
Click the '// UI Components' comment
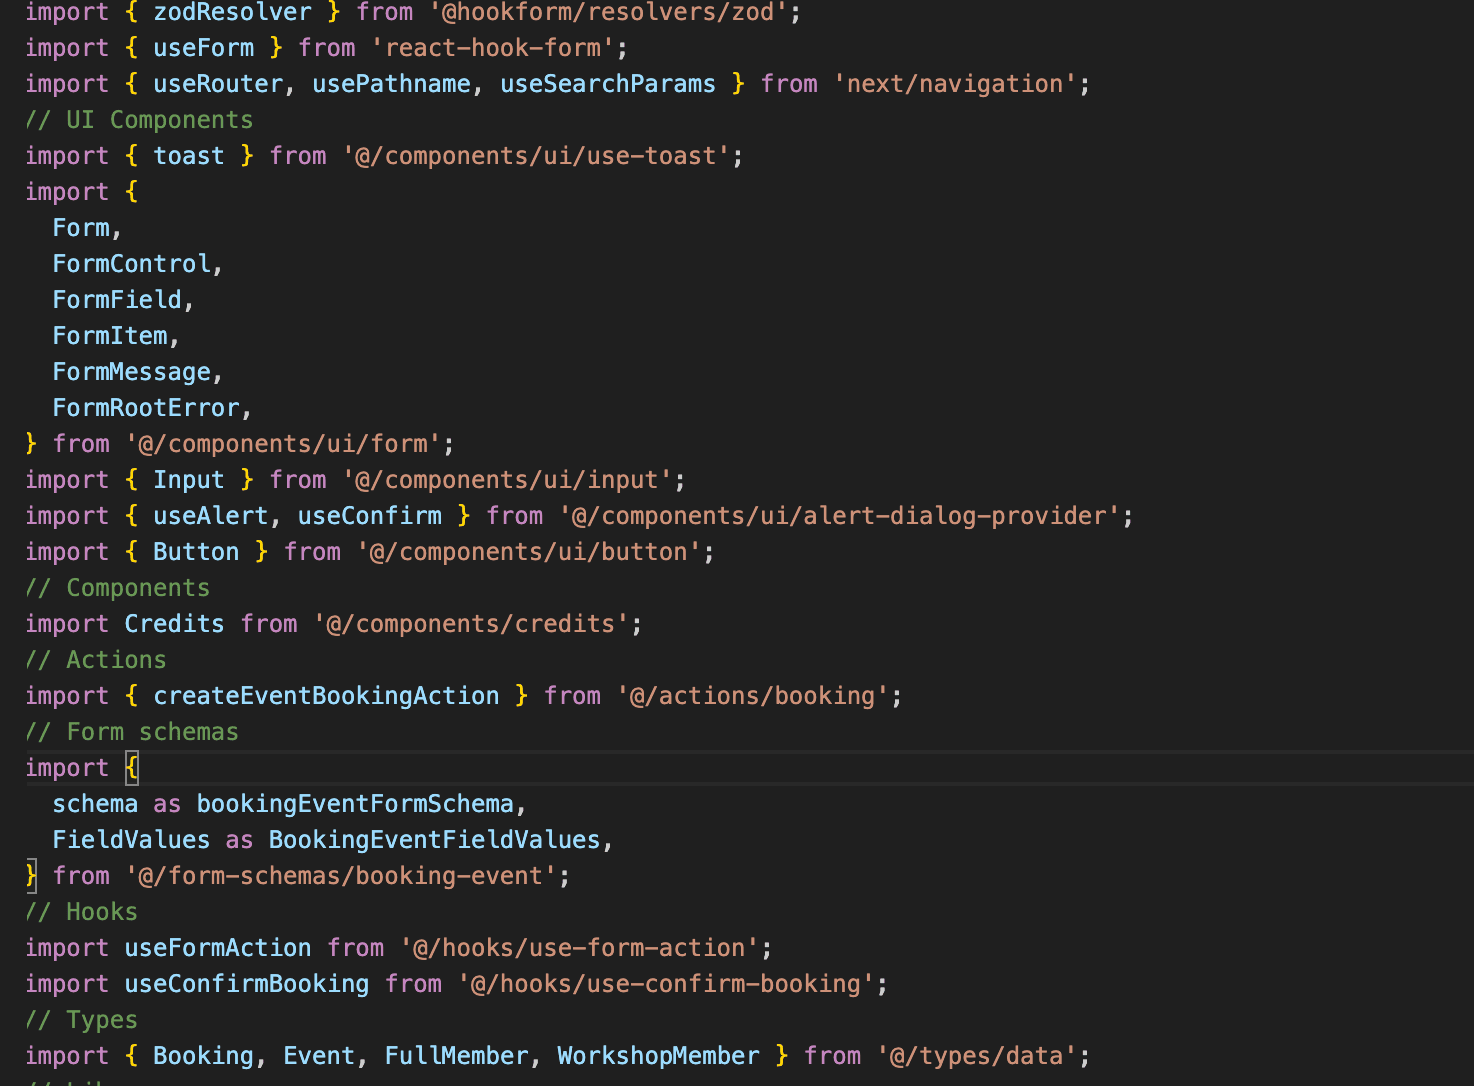tap(139, 120)
